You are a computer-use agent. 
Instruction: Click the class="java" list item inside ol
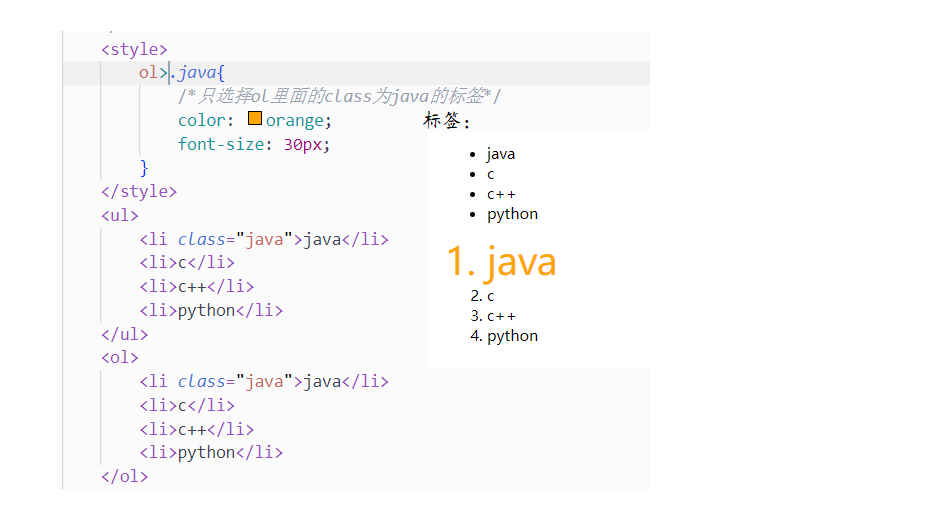coord(264,381)
